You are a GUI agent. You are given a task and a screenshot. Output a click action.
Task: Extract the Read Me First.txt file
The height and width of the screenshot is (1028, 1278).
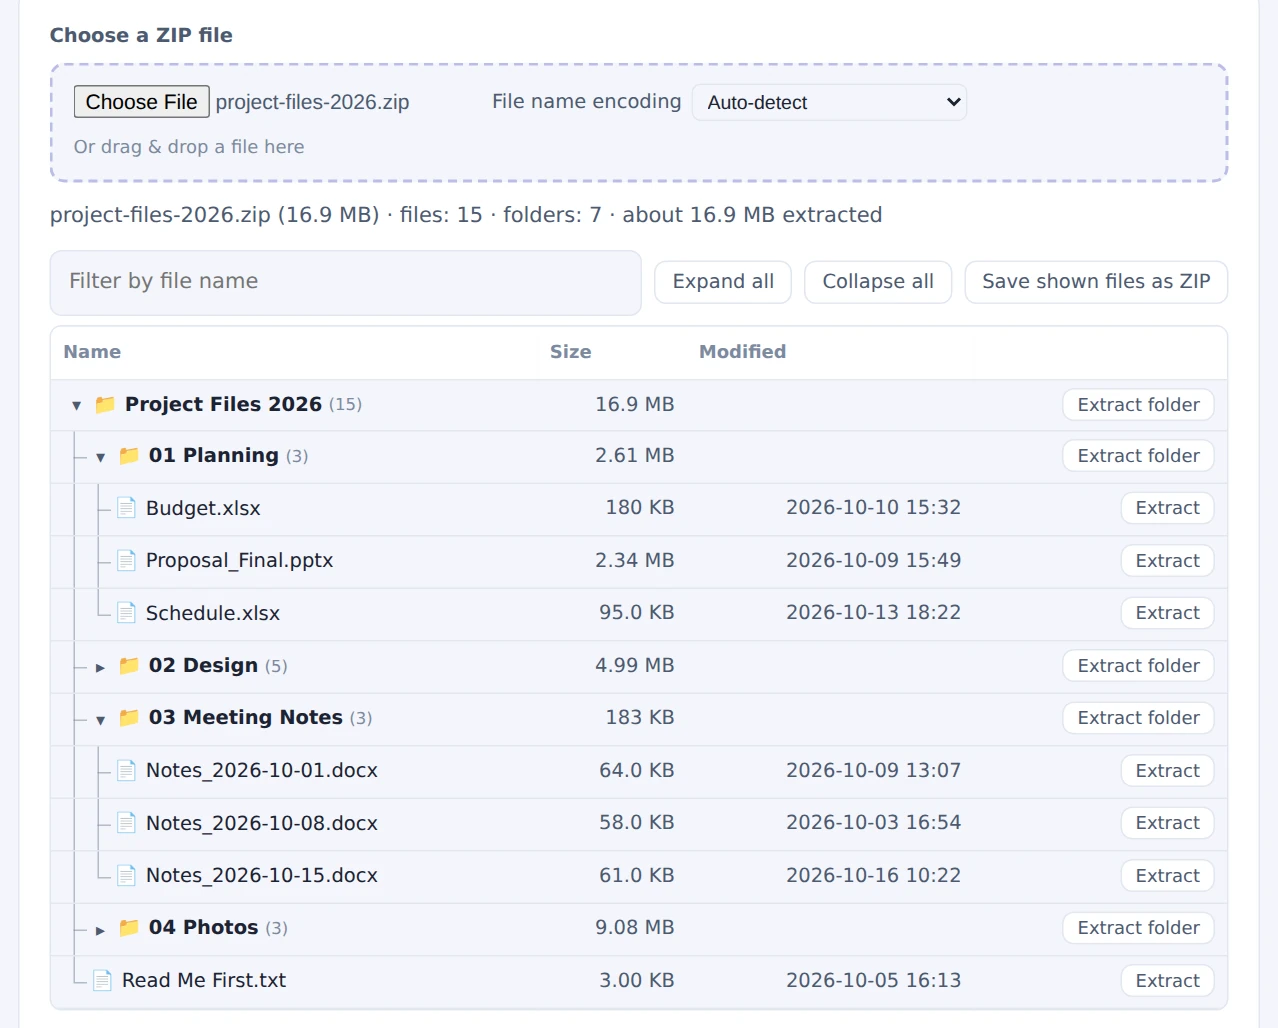coord(1167,981)
